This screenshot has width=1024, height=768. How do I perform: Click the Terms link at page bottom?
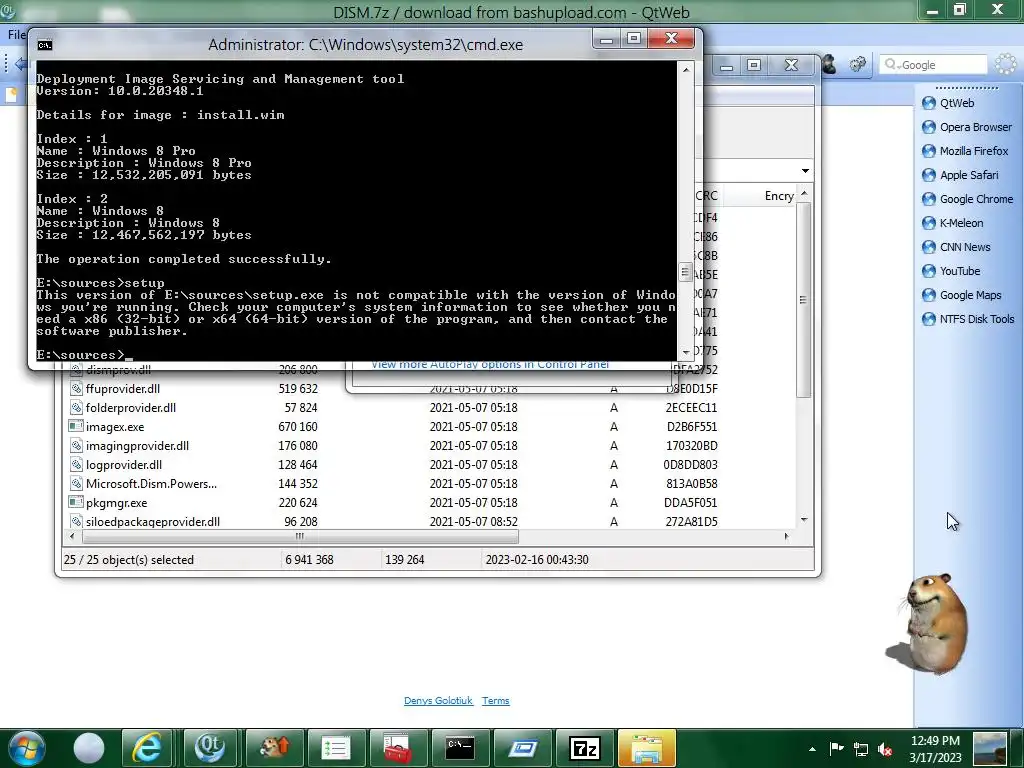click(x=496, y=701)
